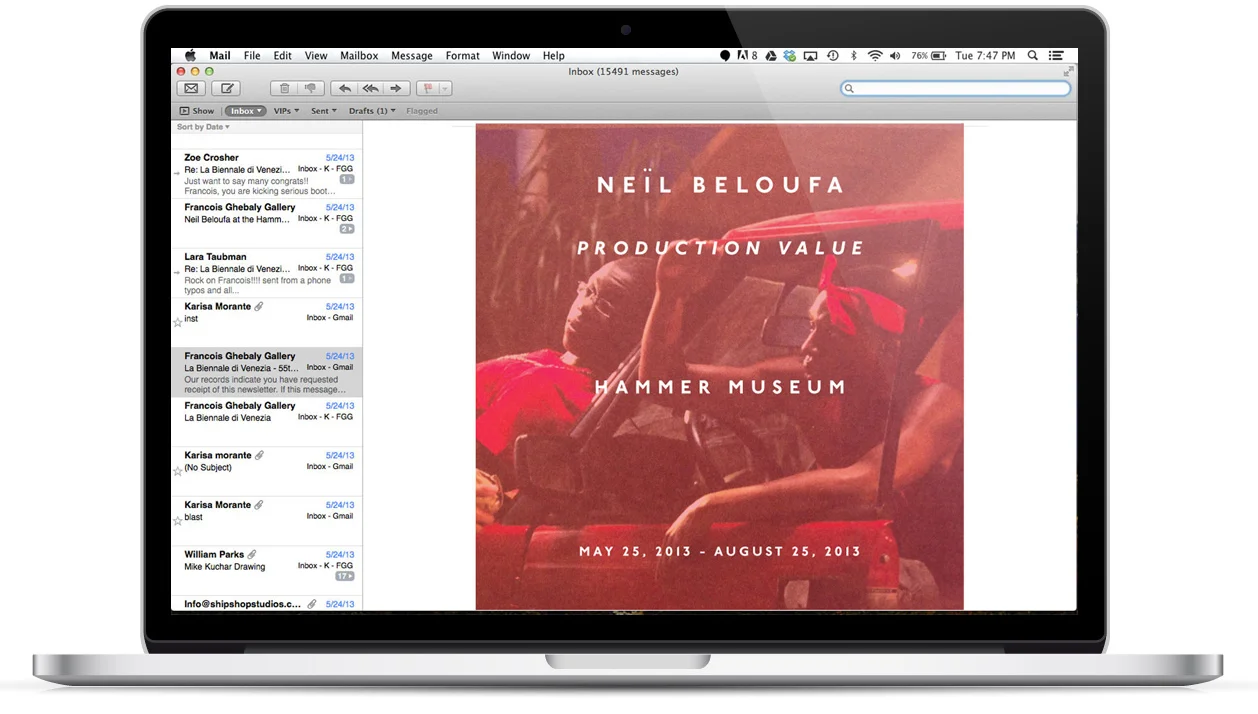Enter full screen with the corner arrows icon
This screenshot has height=714, width=1258.
[1068, 71]
